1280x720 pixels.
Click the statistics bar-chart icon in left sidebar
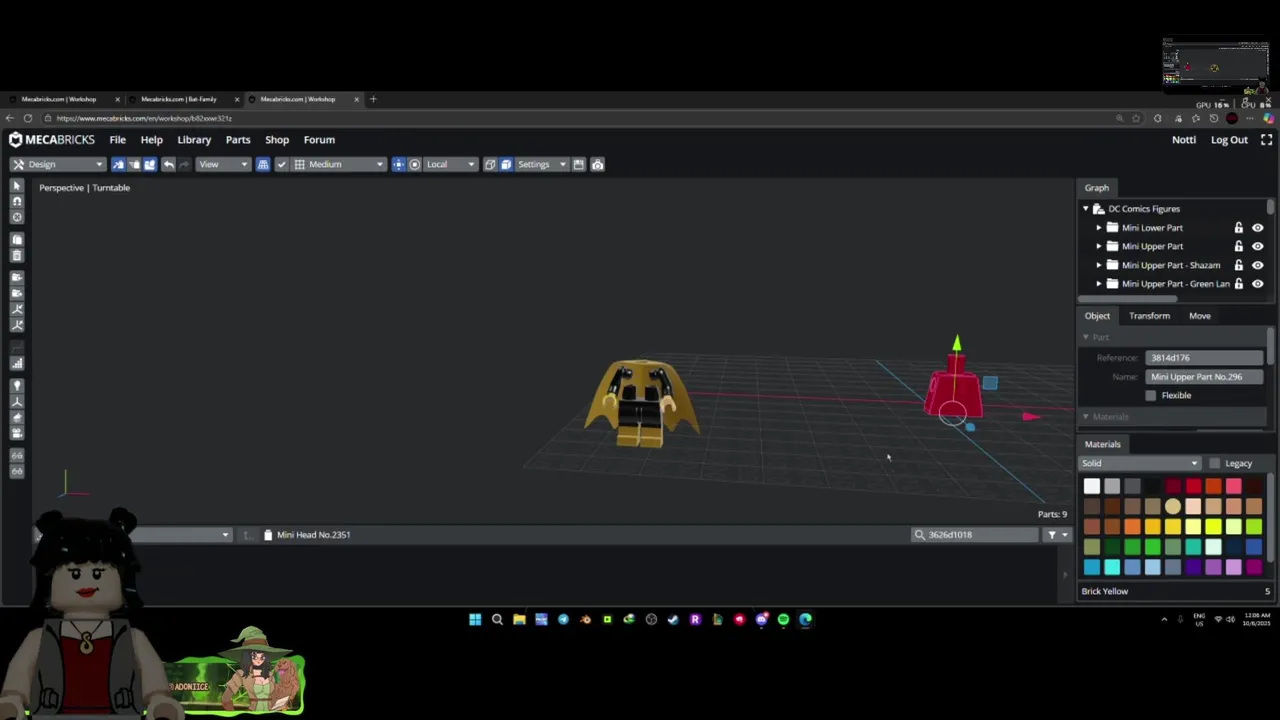click(17, 364)
